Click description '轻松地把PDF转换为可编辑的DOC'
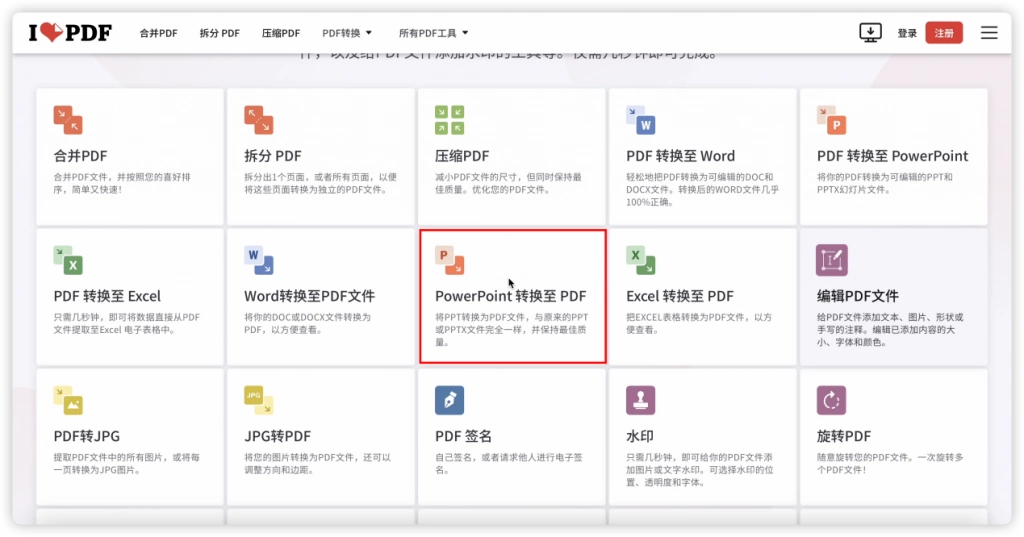 click(703, 189)
